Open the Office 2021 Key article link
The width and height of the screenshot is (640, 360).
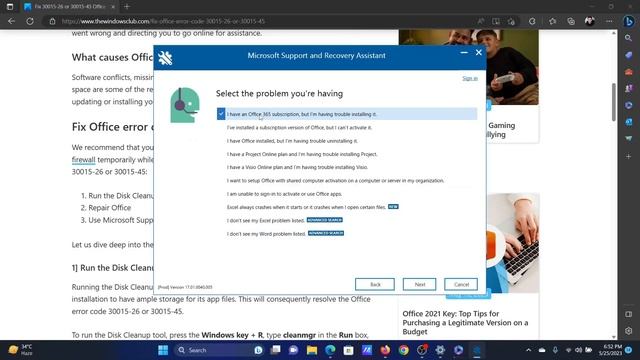[x=465, y=322]
